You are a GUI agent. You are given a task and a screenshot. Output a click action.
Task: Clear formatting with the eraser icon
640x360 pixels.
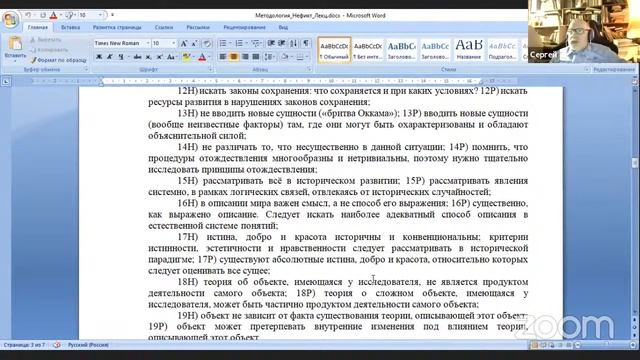207,43
